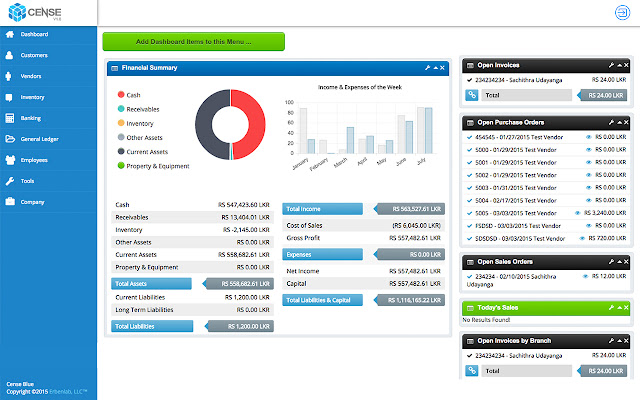This screenshot has width=640, height=400.
Task: Close Open Invoices by Branch widget
Action: click(x=626, y=341)
